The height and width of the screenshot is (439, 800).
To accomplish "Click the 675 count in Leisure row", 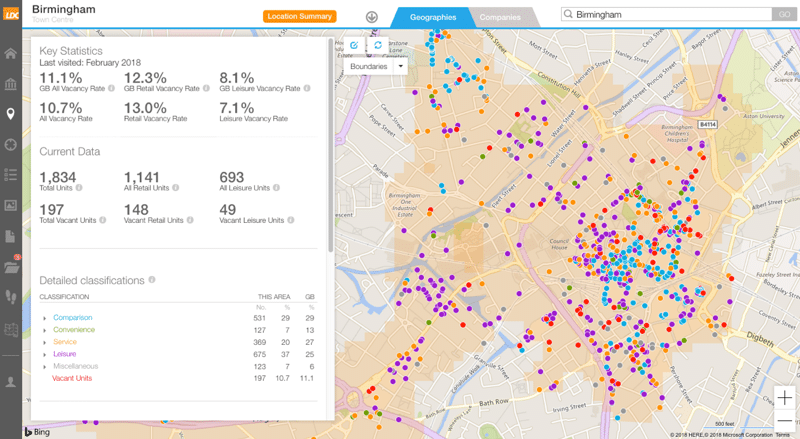I will [x=260, y=354].
